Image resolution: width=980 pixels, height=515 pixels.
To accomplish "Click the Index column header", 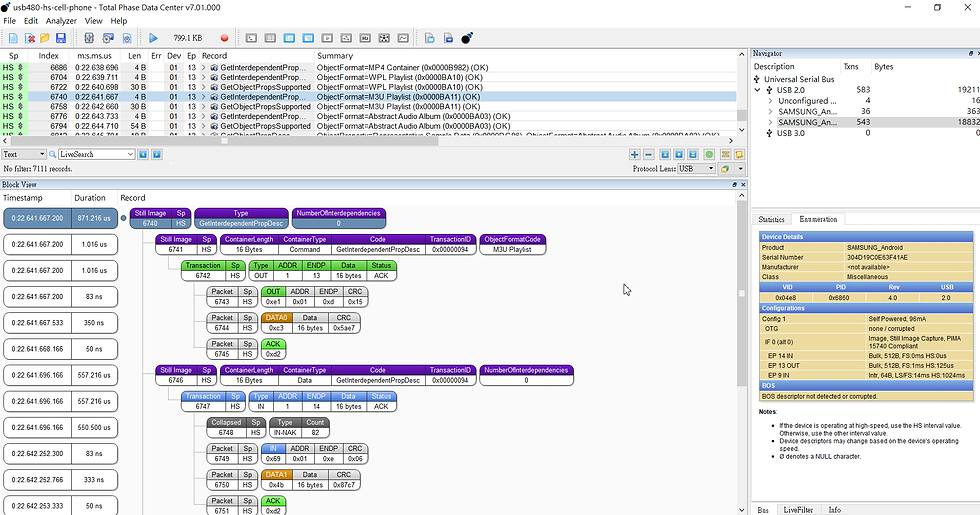I will 48,56.
